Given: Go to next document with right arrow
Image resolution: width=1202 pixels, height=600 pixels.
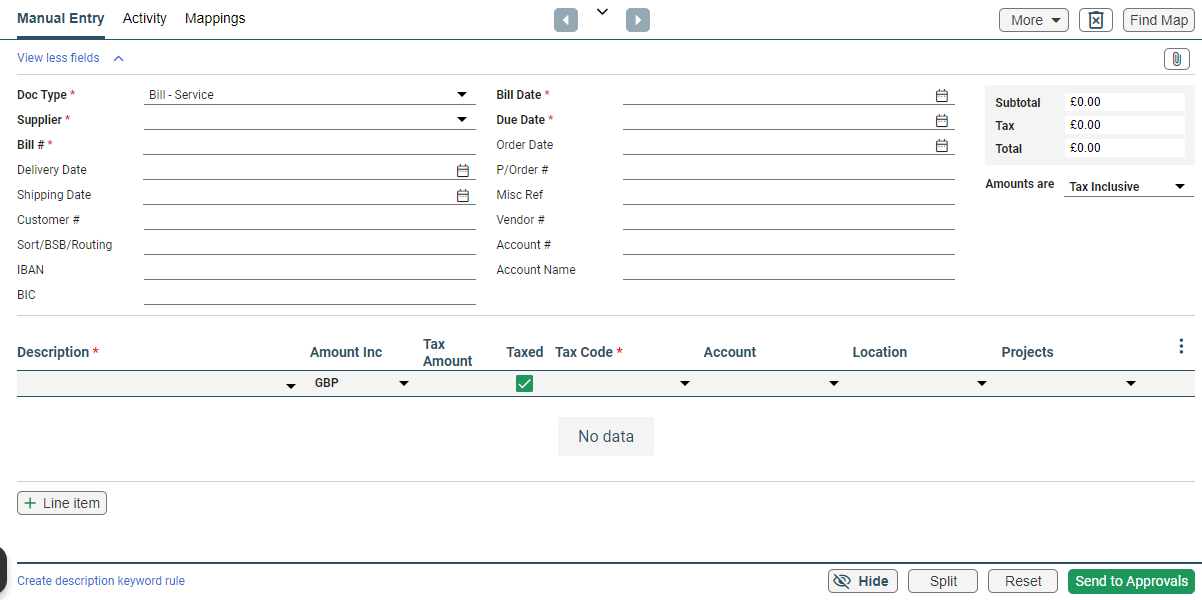Looking at the screenshot, I should 637,19.
